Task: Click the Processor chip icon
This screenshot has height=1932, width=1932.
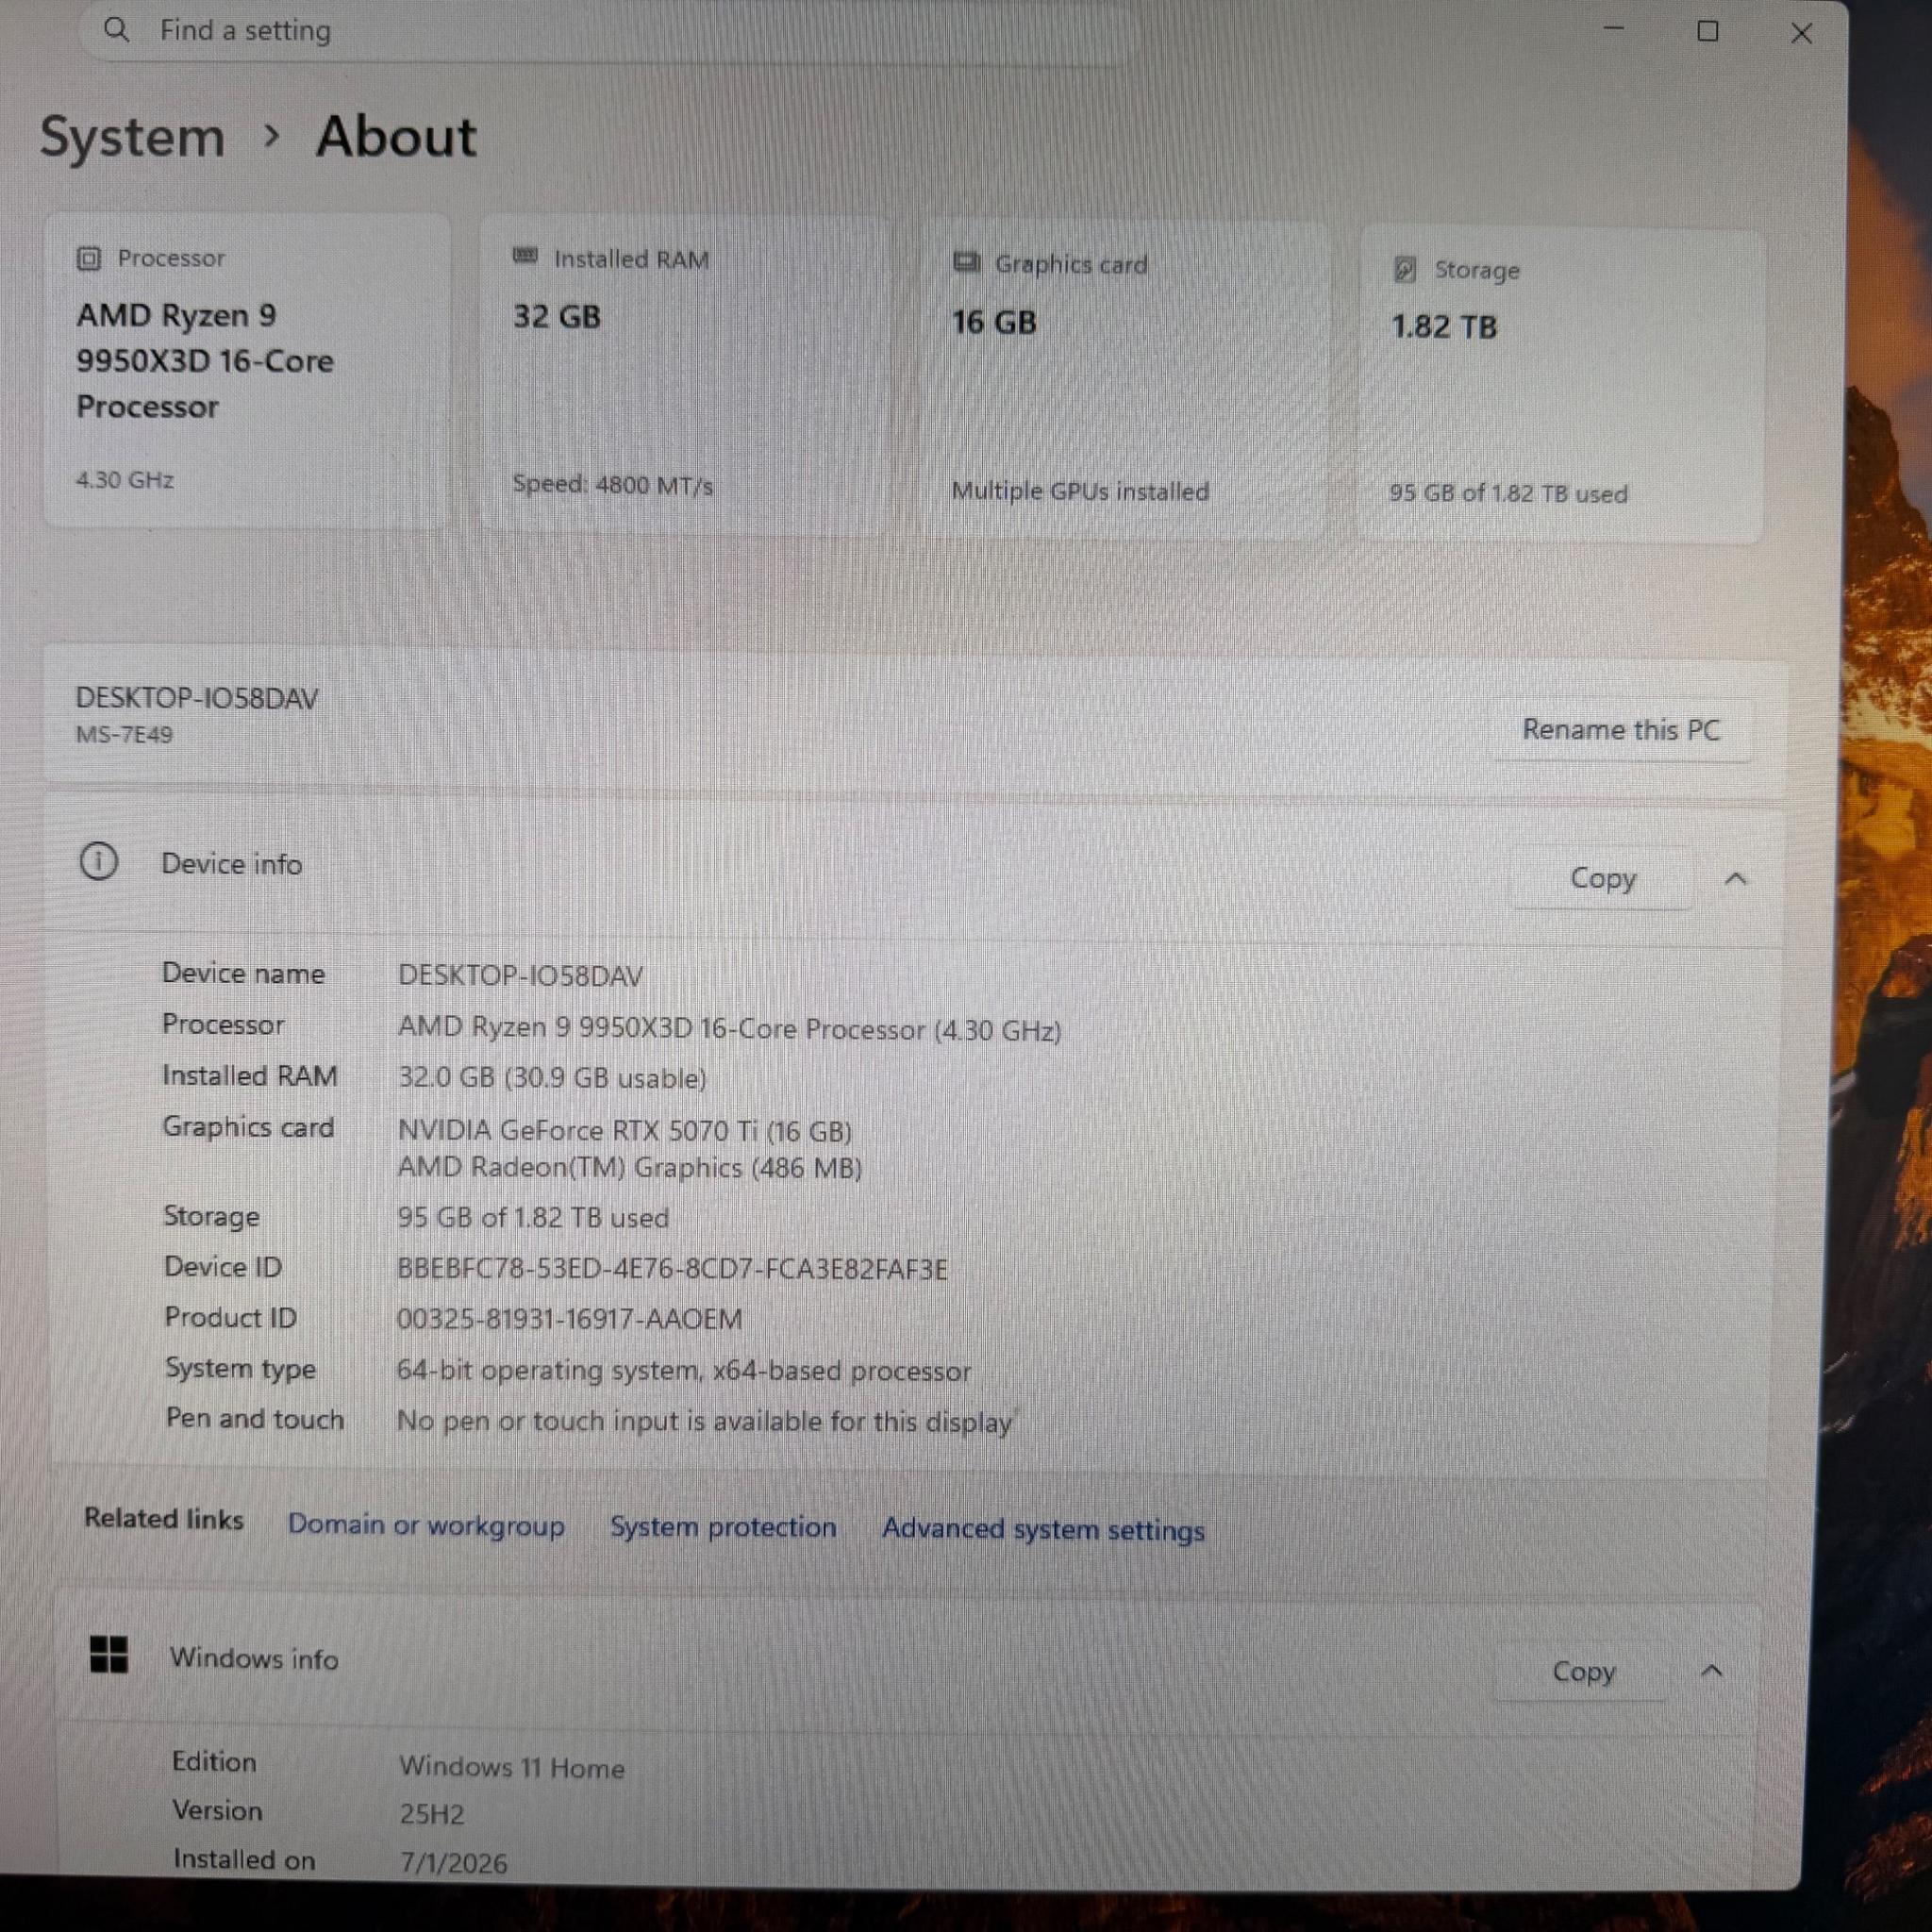Action: point(89,259)
